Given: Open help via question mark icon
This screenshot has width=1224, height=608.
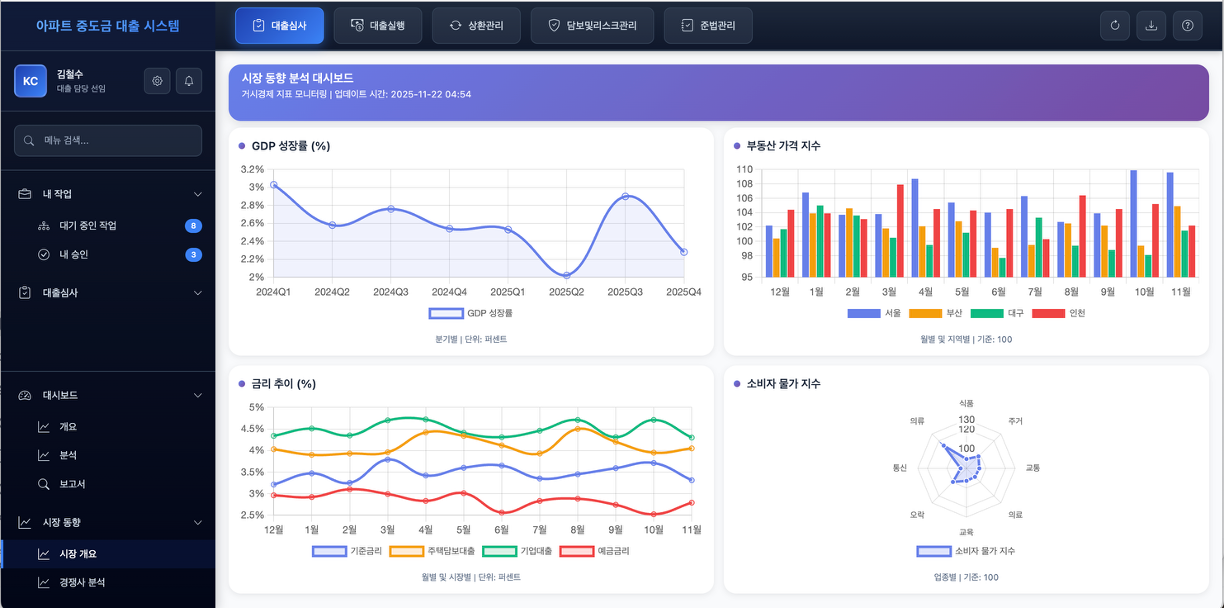Looking at the screenshot, I should tap(1187, 26).
